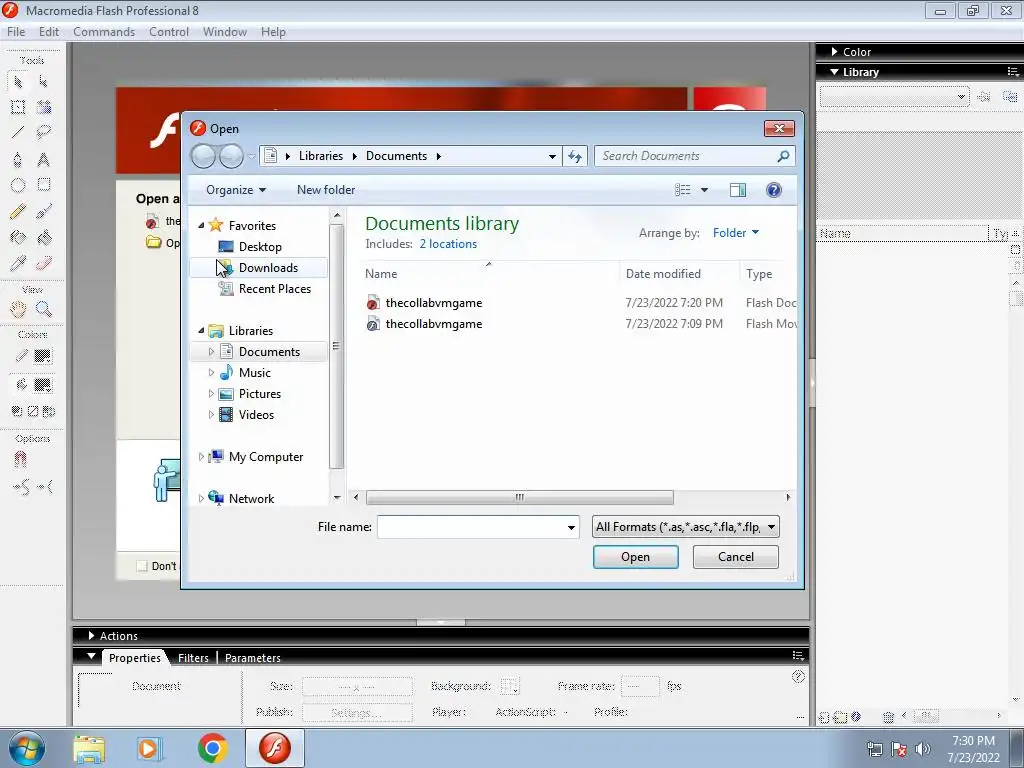The image size is (1024, 768).
Task: Select the Brush tool
Action: pos(43,211)
